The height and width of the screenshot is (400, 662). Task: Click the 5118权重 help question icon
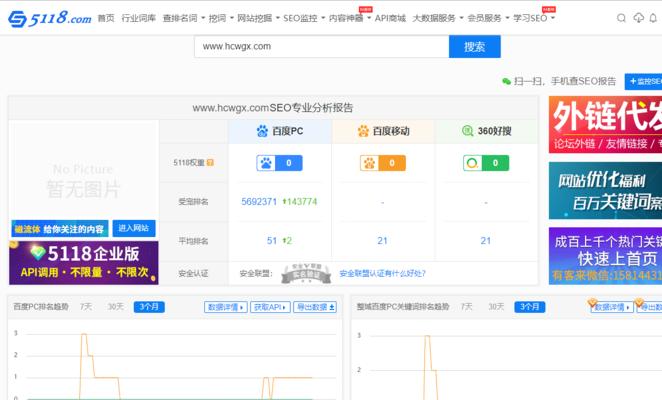(210, 163)
